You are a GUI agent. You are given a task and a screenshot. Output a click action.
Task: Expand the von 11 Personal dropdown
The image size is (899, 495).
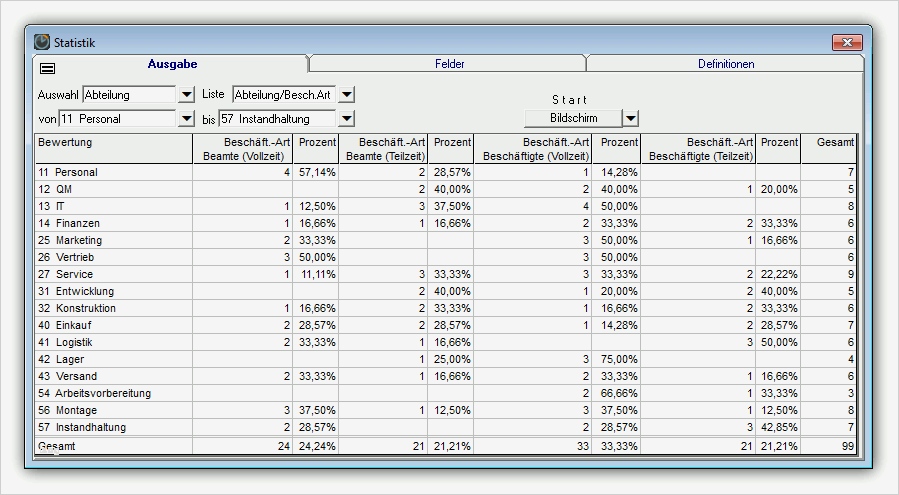click(x=186, y=119)
